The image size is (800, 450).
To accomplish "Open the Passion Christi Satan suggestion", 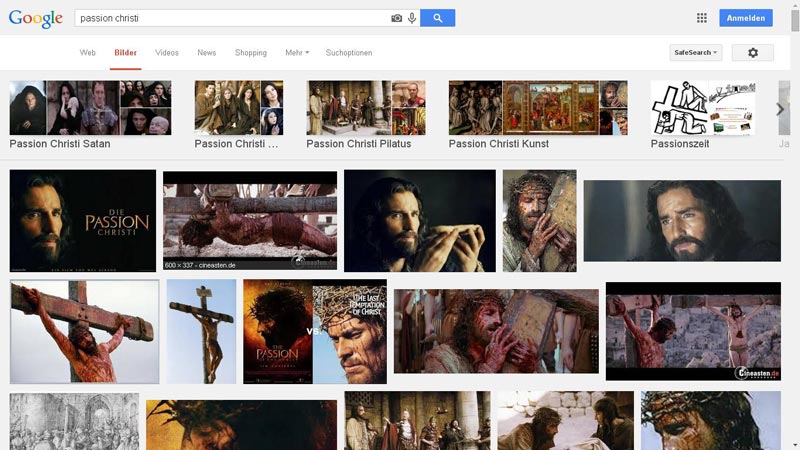I will tap(90, 115).
